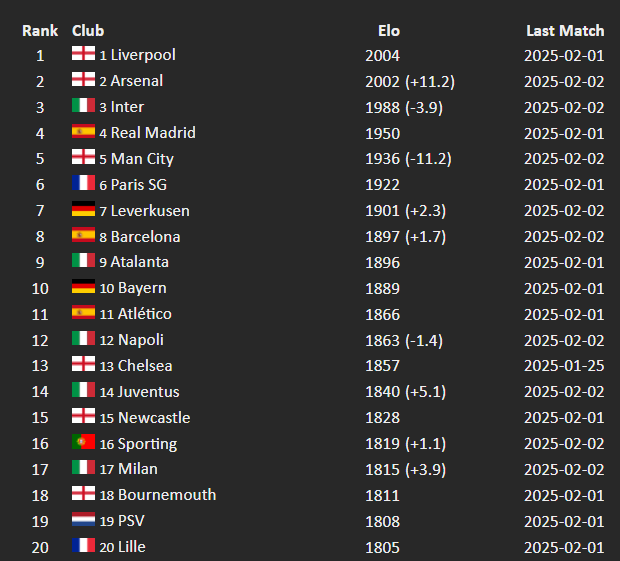Select the Barcelona club name
Viewport: 620px width, 561px height.
tap(146, 236)
